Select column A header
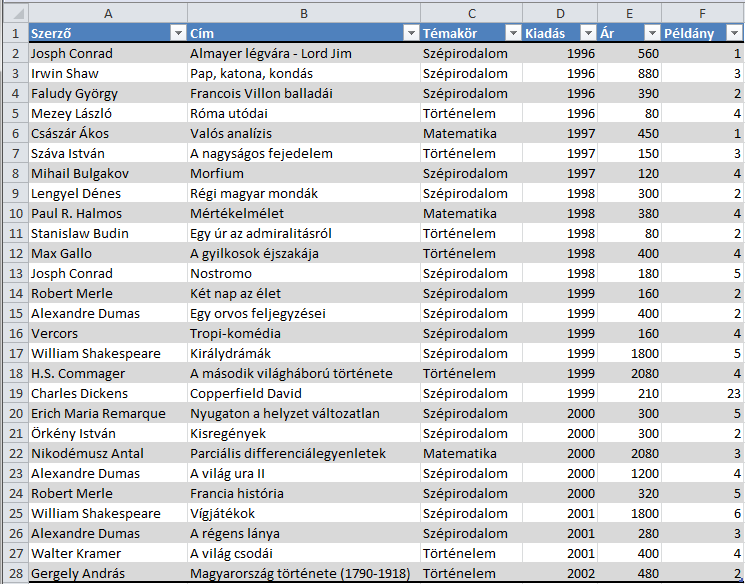The width and height of the screenshot is (745, 584). [x=108, y=14]
